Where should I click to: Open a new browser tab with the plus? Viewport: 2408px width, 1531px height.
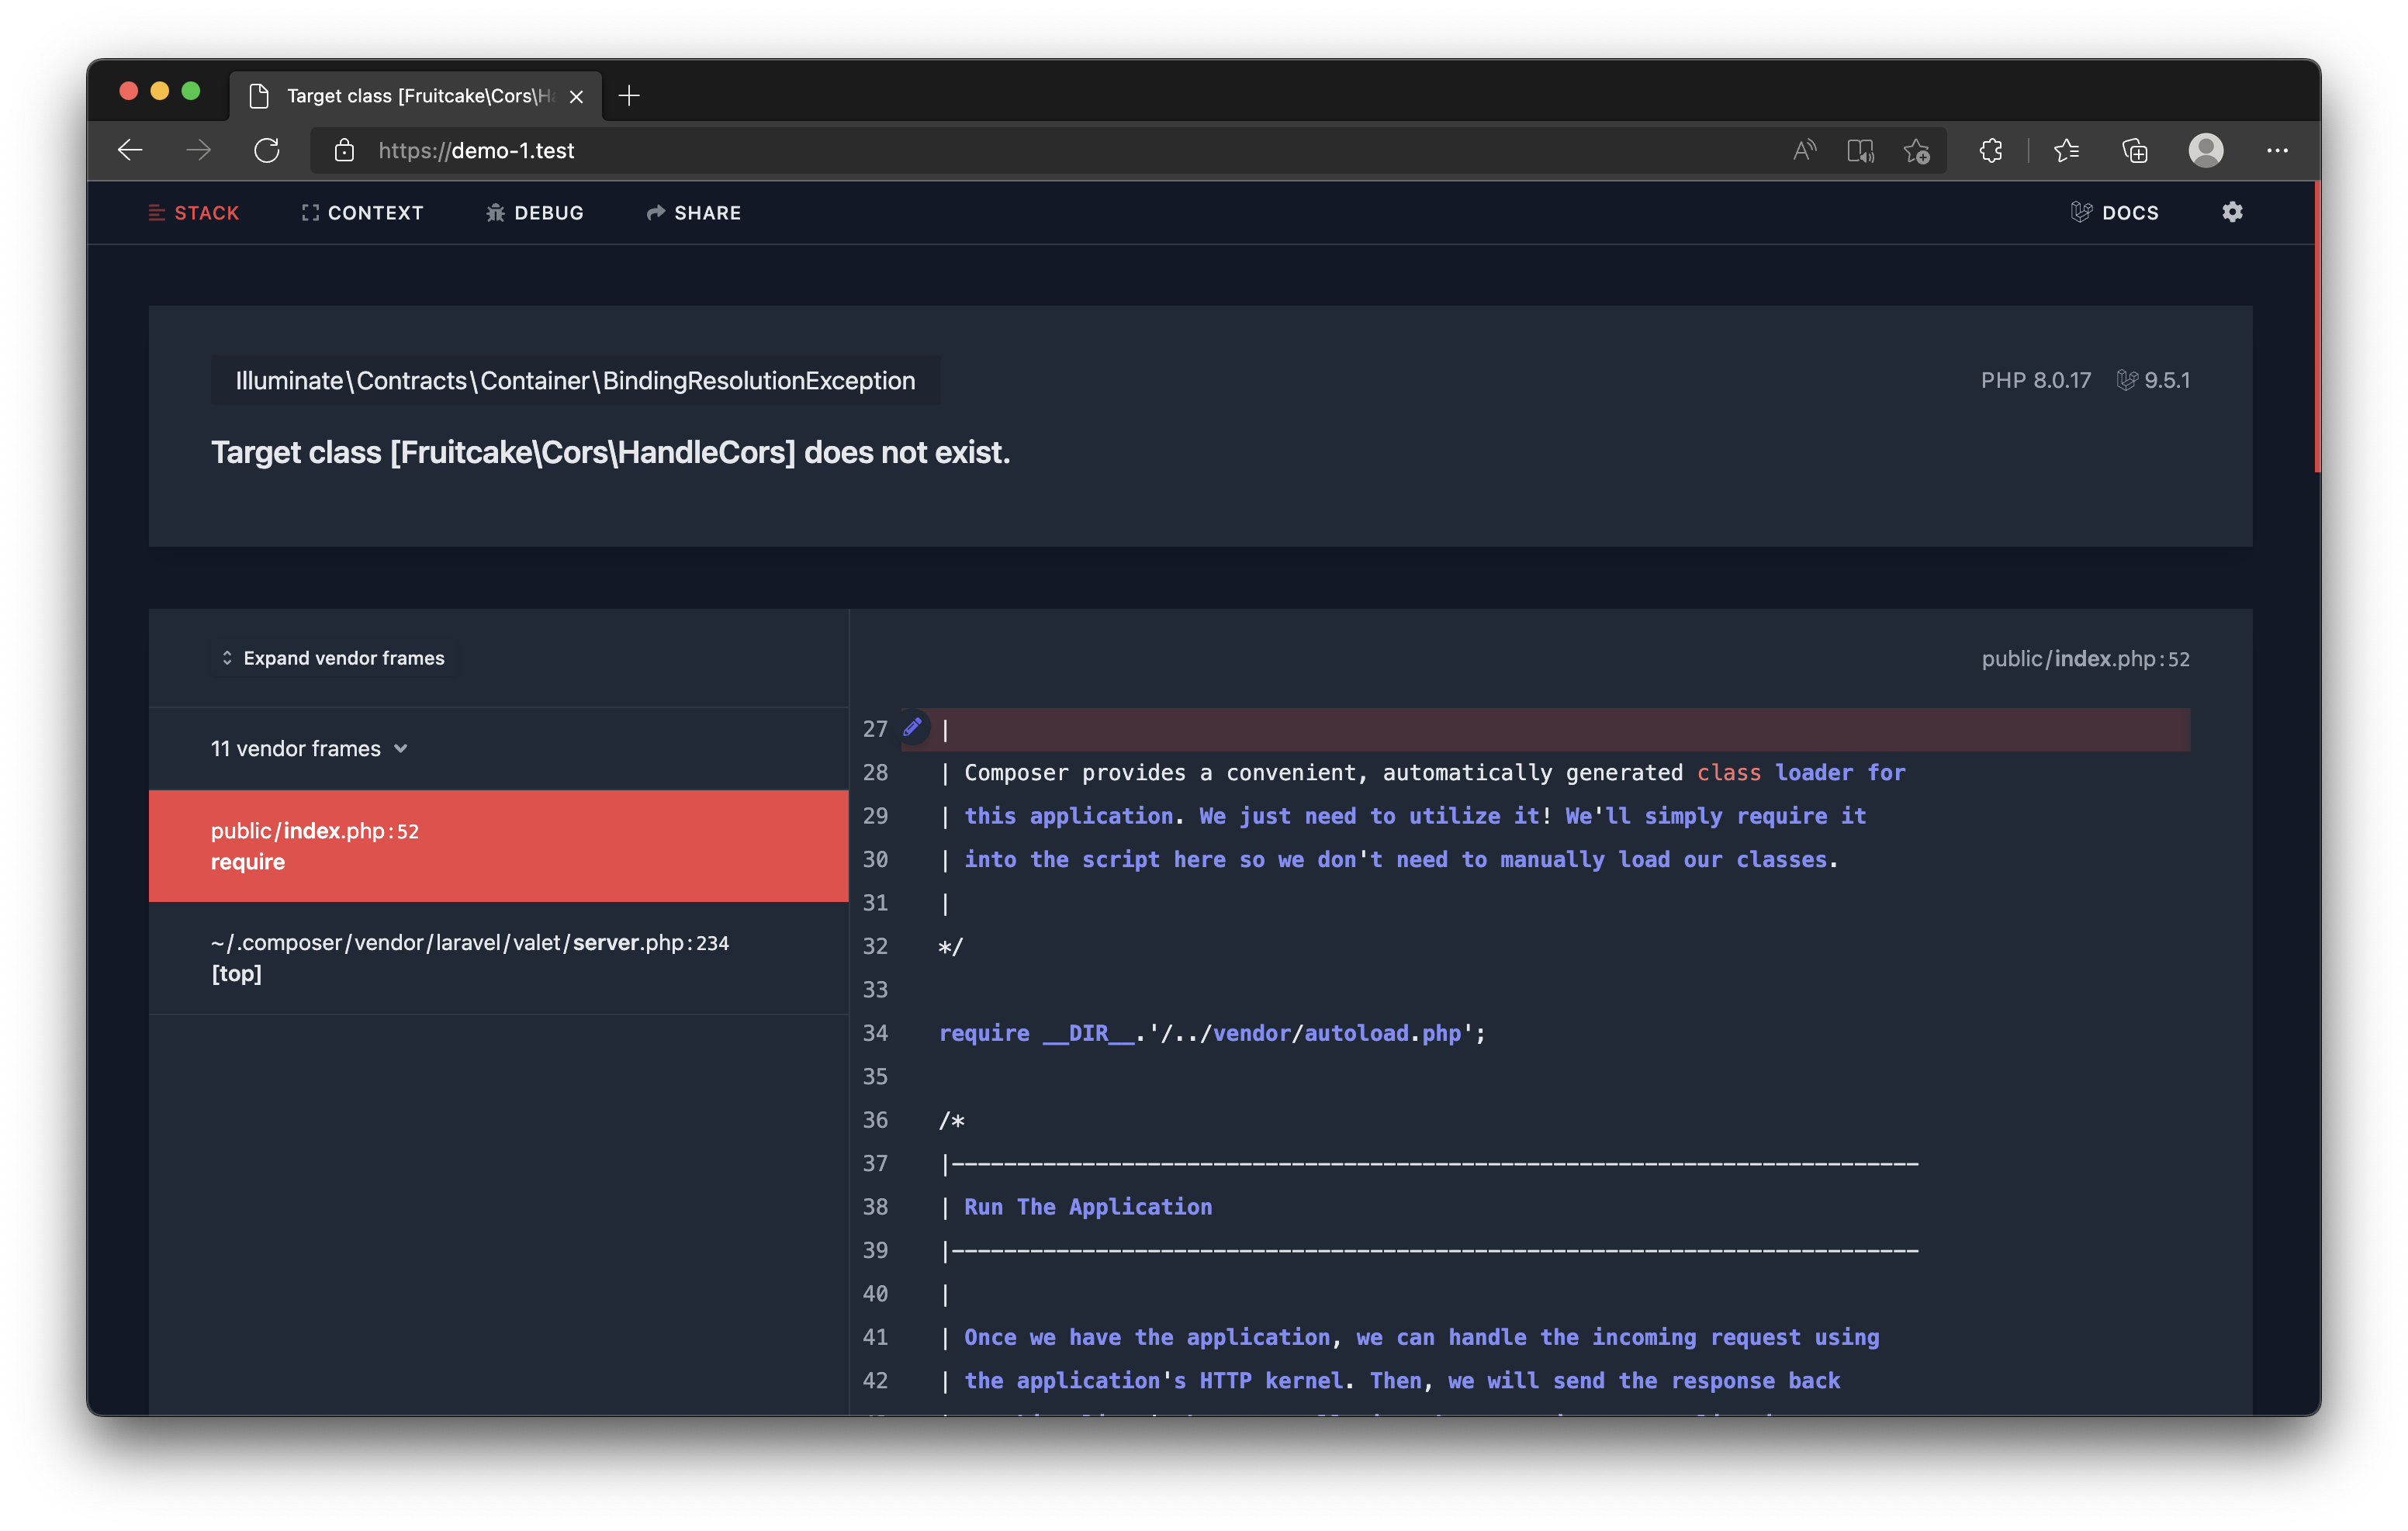pyautogui.click(x=629, y=96)
